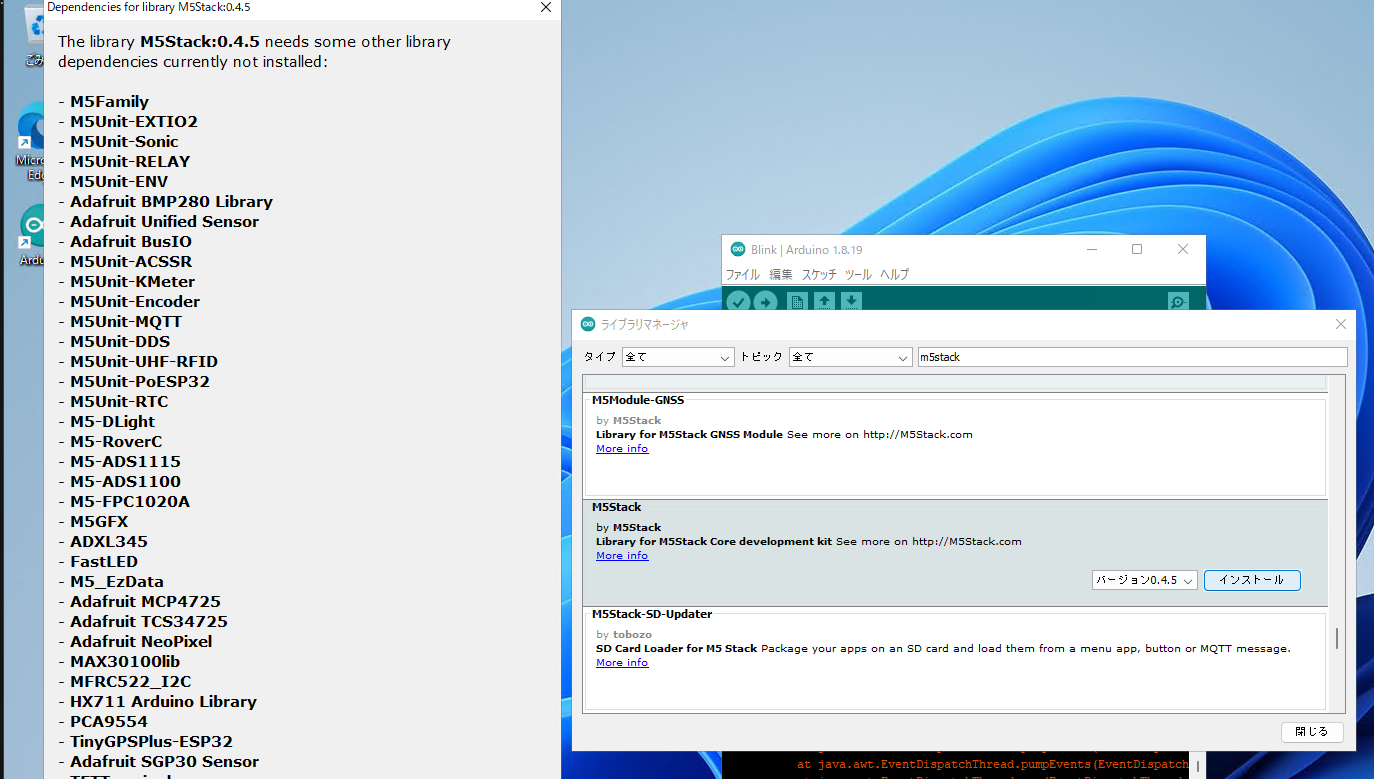Click the Verify checkmark icon in Arduino toolbar
The height and width of the screenshot is (779, 1374).
(x=738, y=301)
